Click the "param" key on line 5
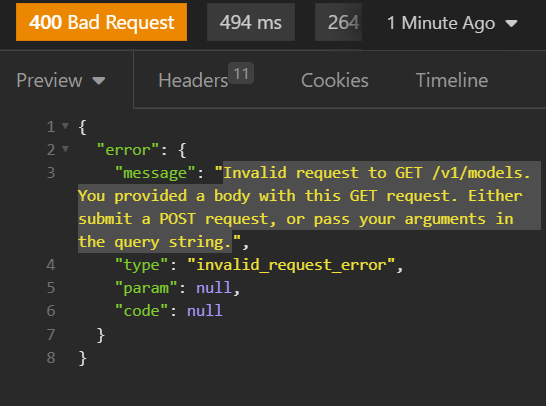 (x=146, y=288)
